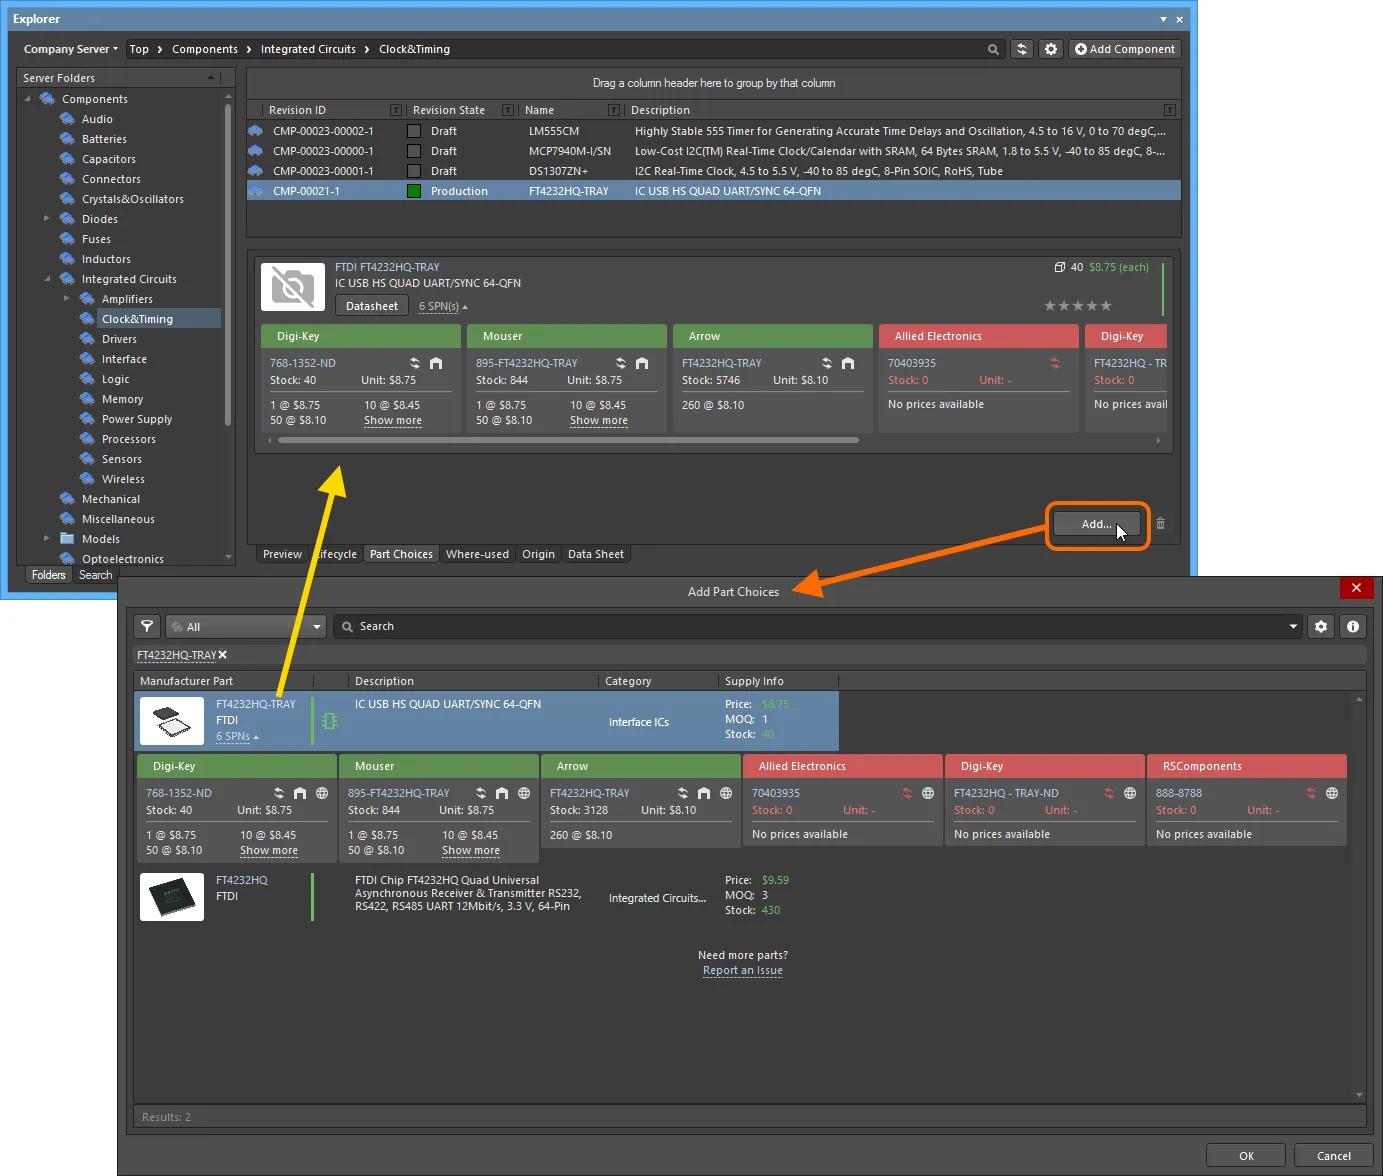Open settings gear in Add Part Choices dialog
Image resolution: width=1383 pixels, height=1176 pixels.
[1321, 626]
